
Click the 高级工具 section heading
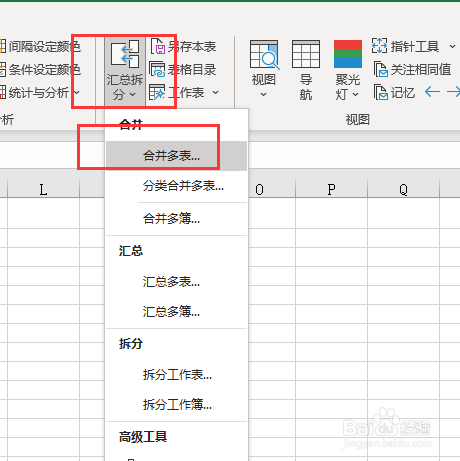[x=143, y=436]
